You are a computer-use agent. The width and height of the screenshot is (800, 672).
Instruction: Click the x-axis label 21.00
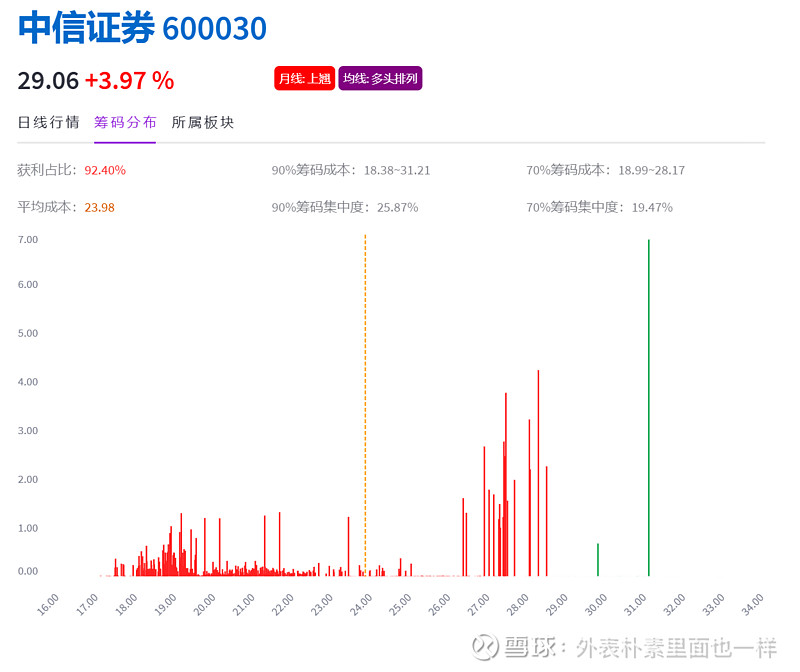pyautogui.click(x=243, y=605)
